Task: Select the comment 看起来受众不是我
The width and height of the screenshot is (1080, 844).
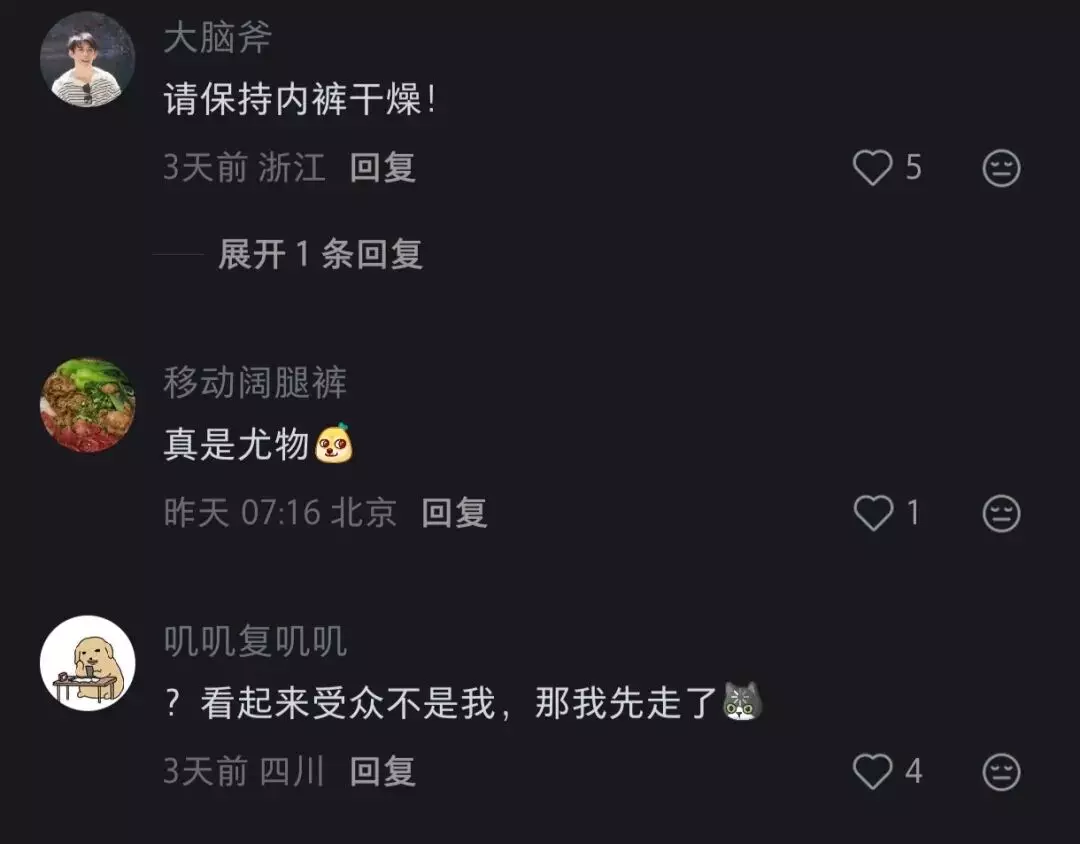Action: tap(347, 703)
